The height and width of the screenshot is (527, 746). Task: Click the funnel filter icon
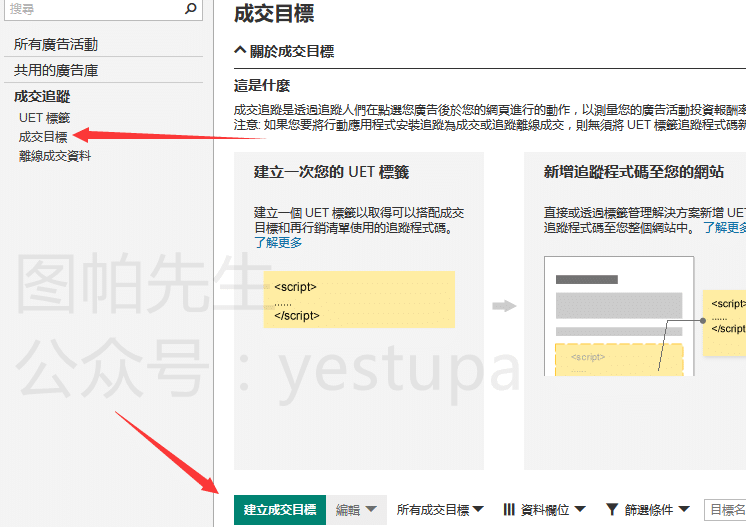click(x=612, y=510)
